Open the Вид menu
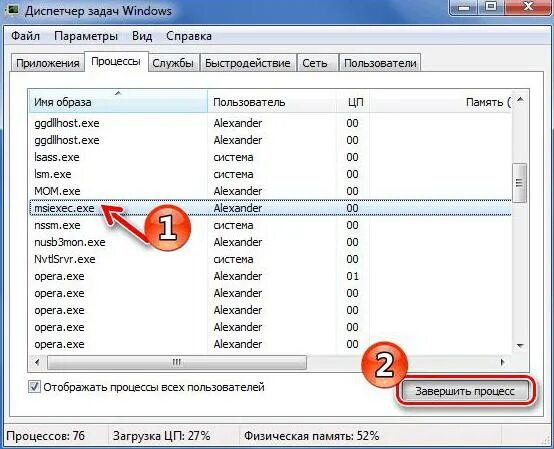This screenshot has height=449, width=554. point(142,36)
